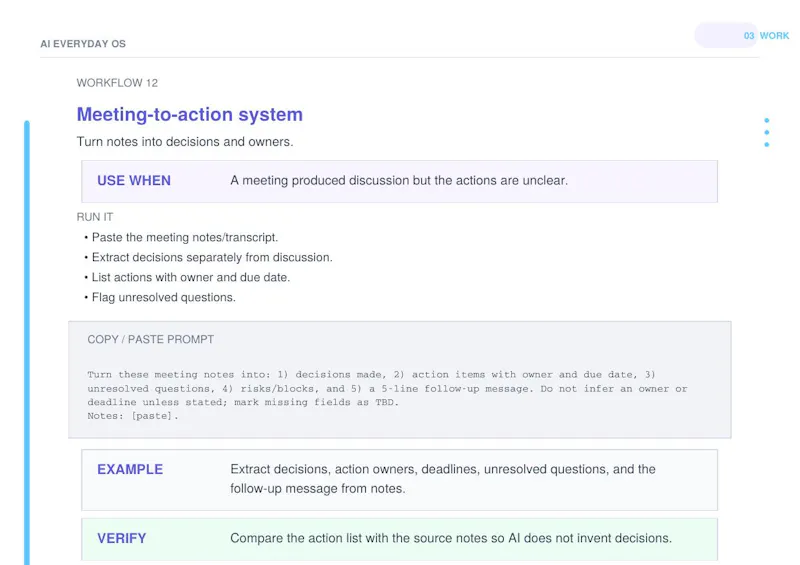The height and width of the screenshot is (565, 800).
Task: Click "Flag unresolved questions." bullet
Action: point(163,297)
